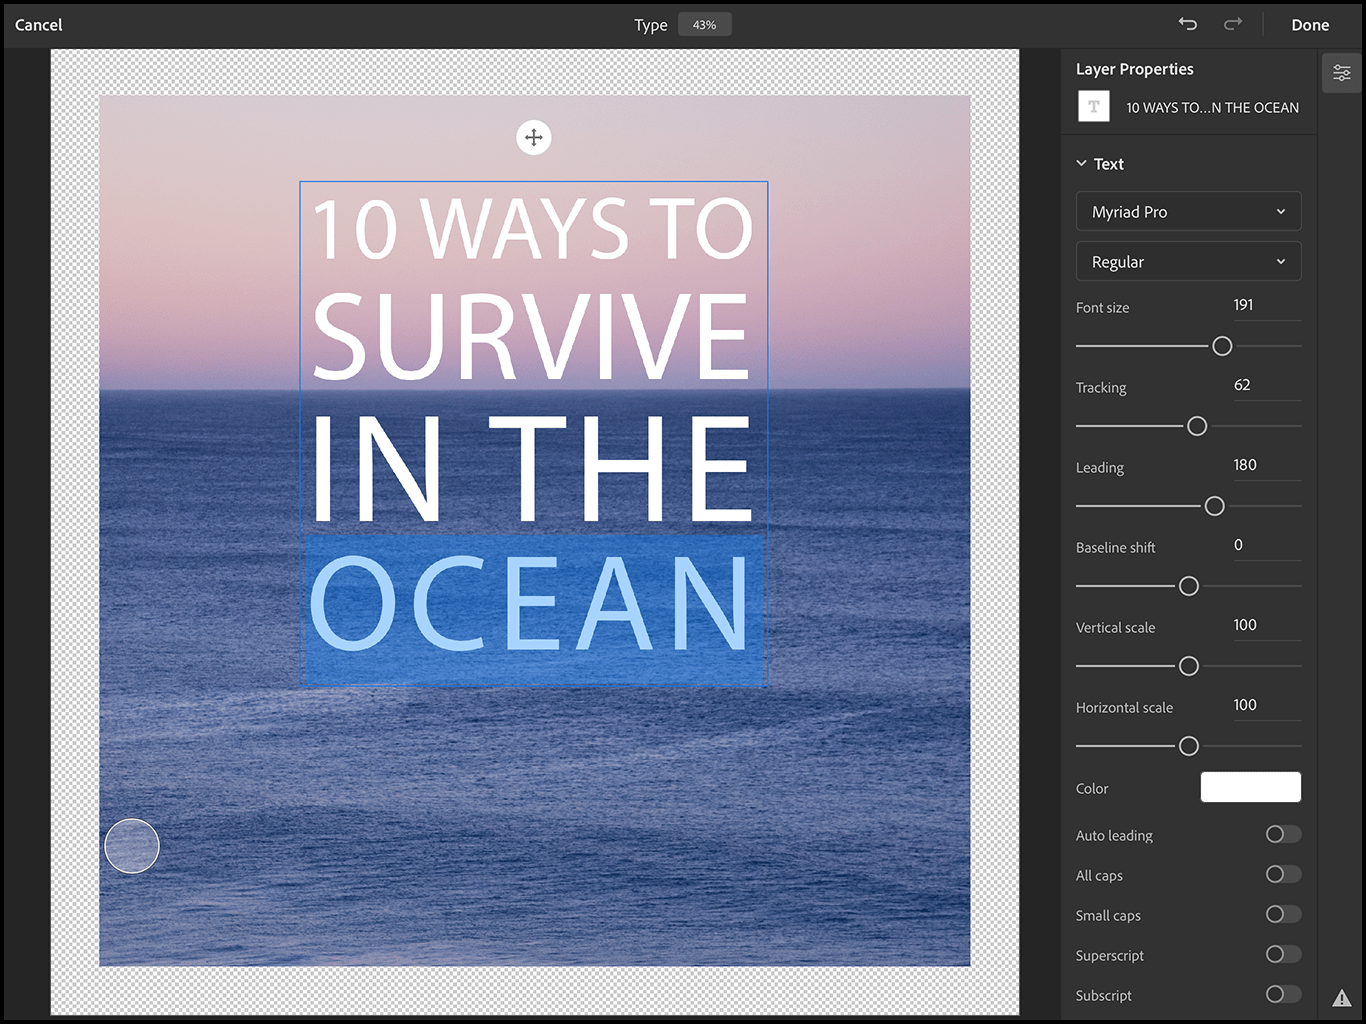
Task: Click the Leading slider handle
Action: tap(1214, 506)
